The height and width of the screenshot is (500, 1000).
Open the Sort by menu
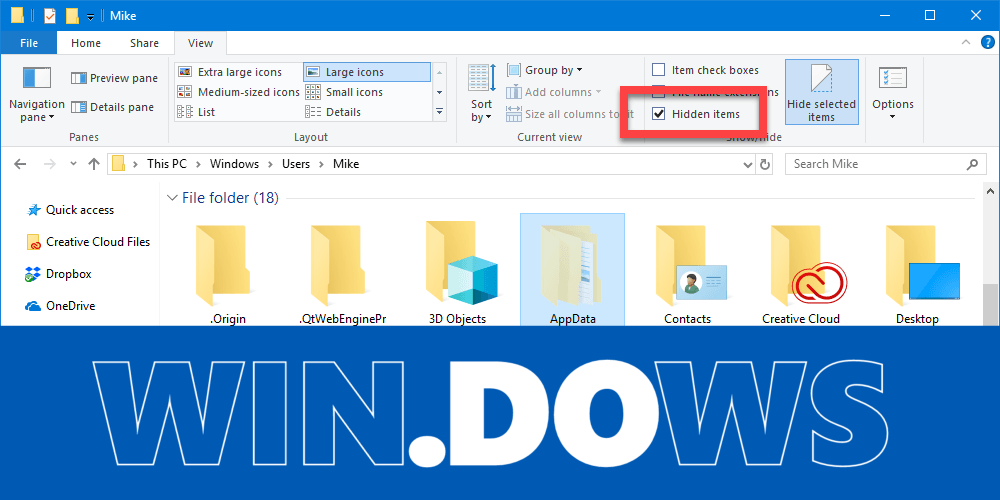coord(482,93)
